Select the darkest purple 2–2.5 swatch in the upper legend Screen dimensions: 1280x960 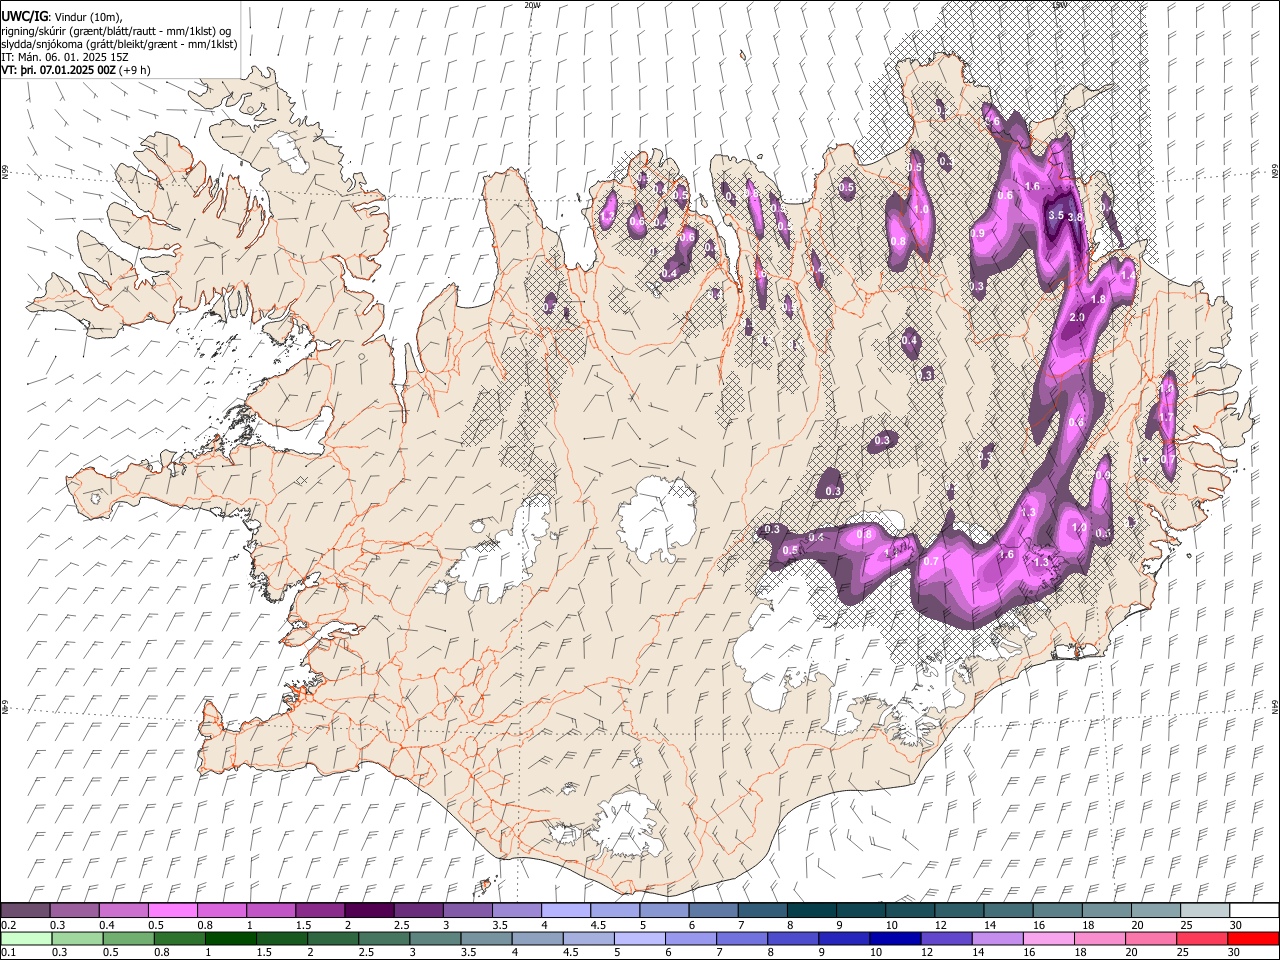[369, 911]
